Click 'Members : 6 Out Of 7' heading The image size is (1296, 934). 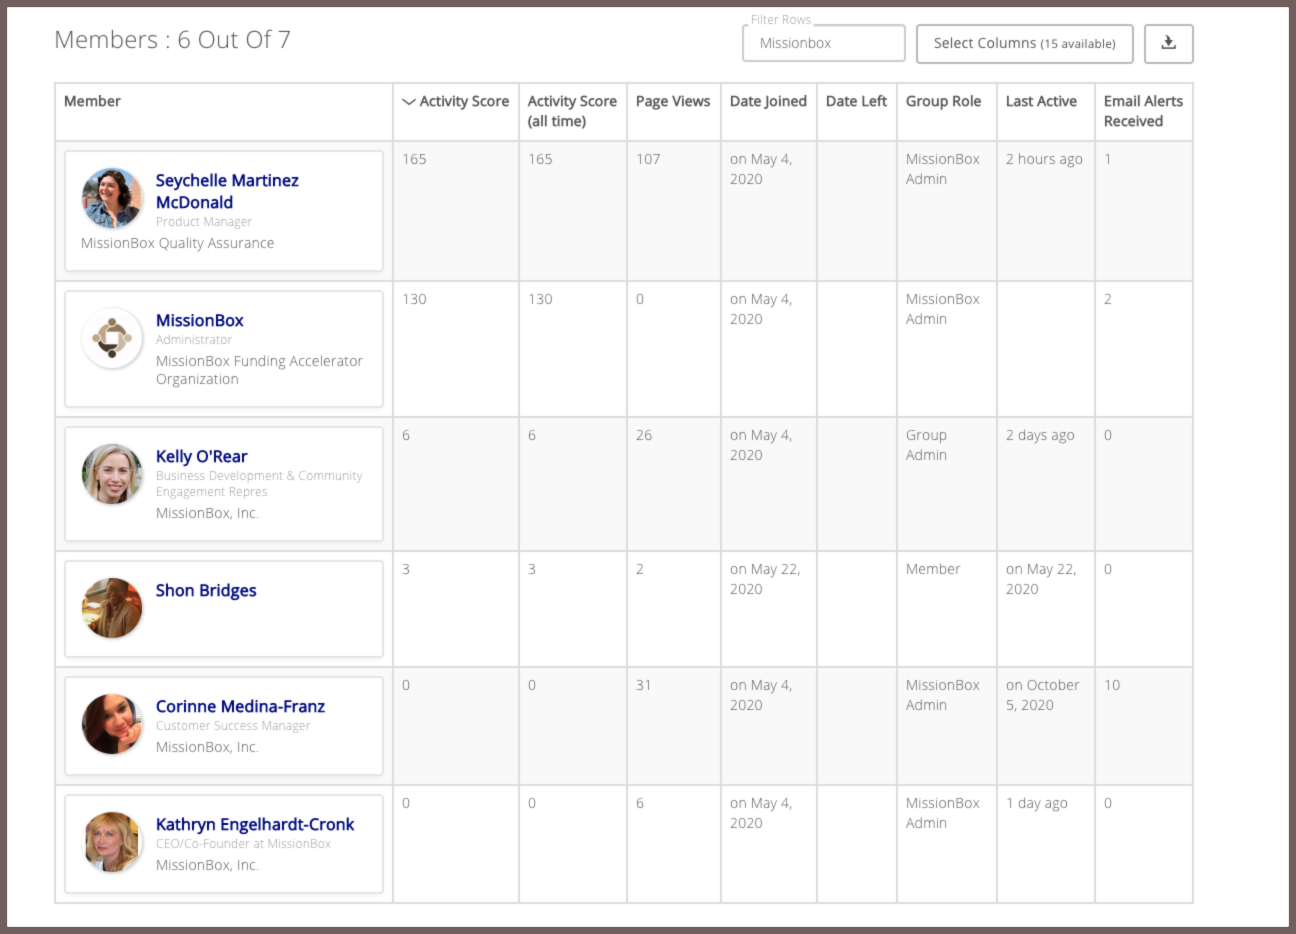(172, 40)
